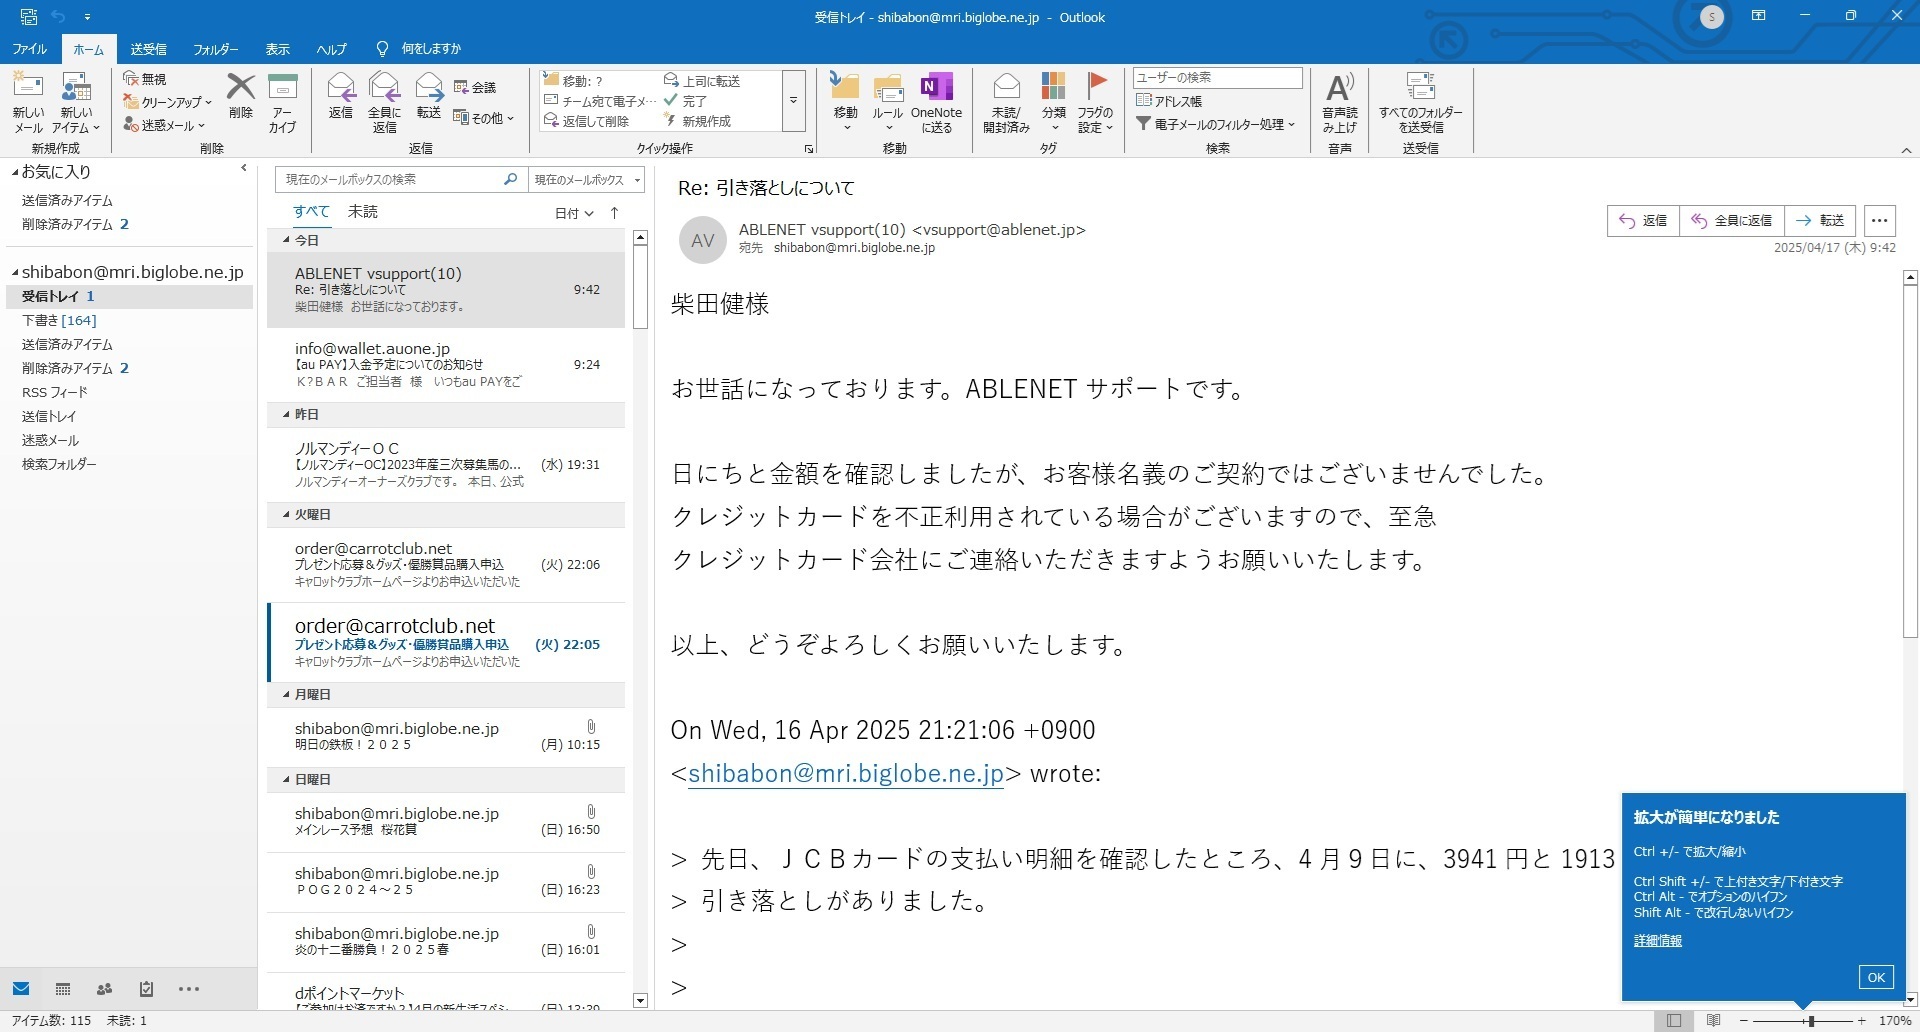Switch to normal view status bar icon
Viewport: 1920px width, 1032px height.
pos(1674,1021)
